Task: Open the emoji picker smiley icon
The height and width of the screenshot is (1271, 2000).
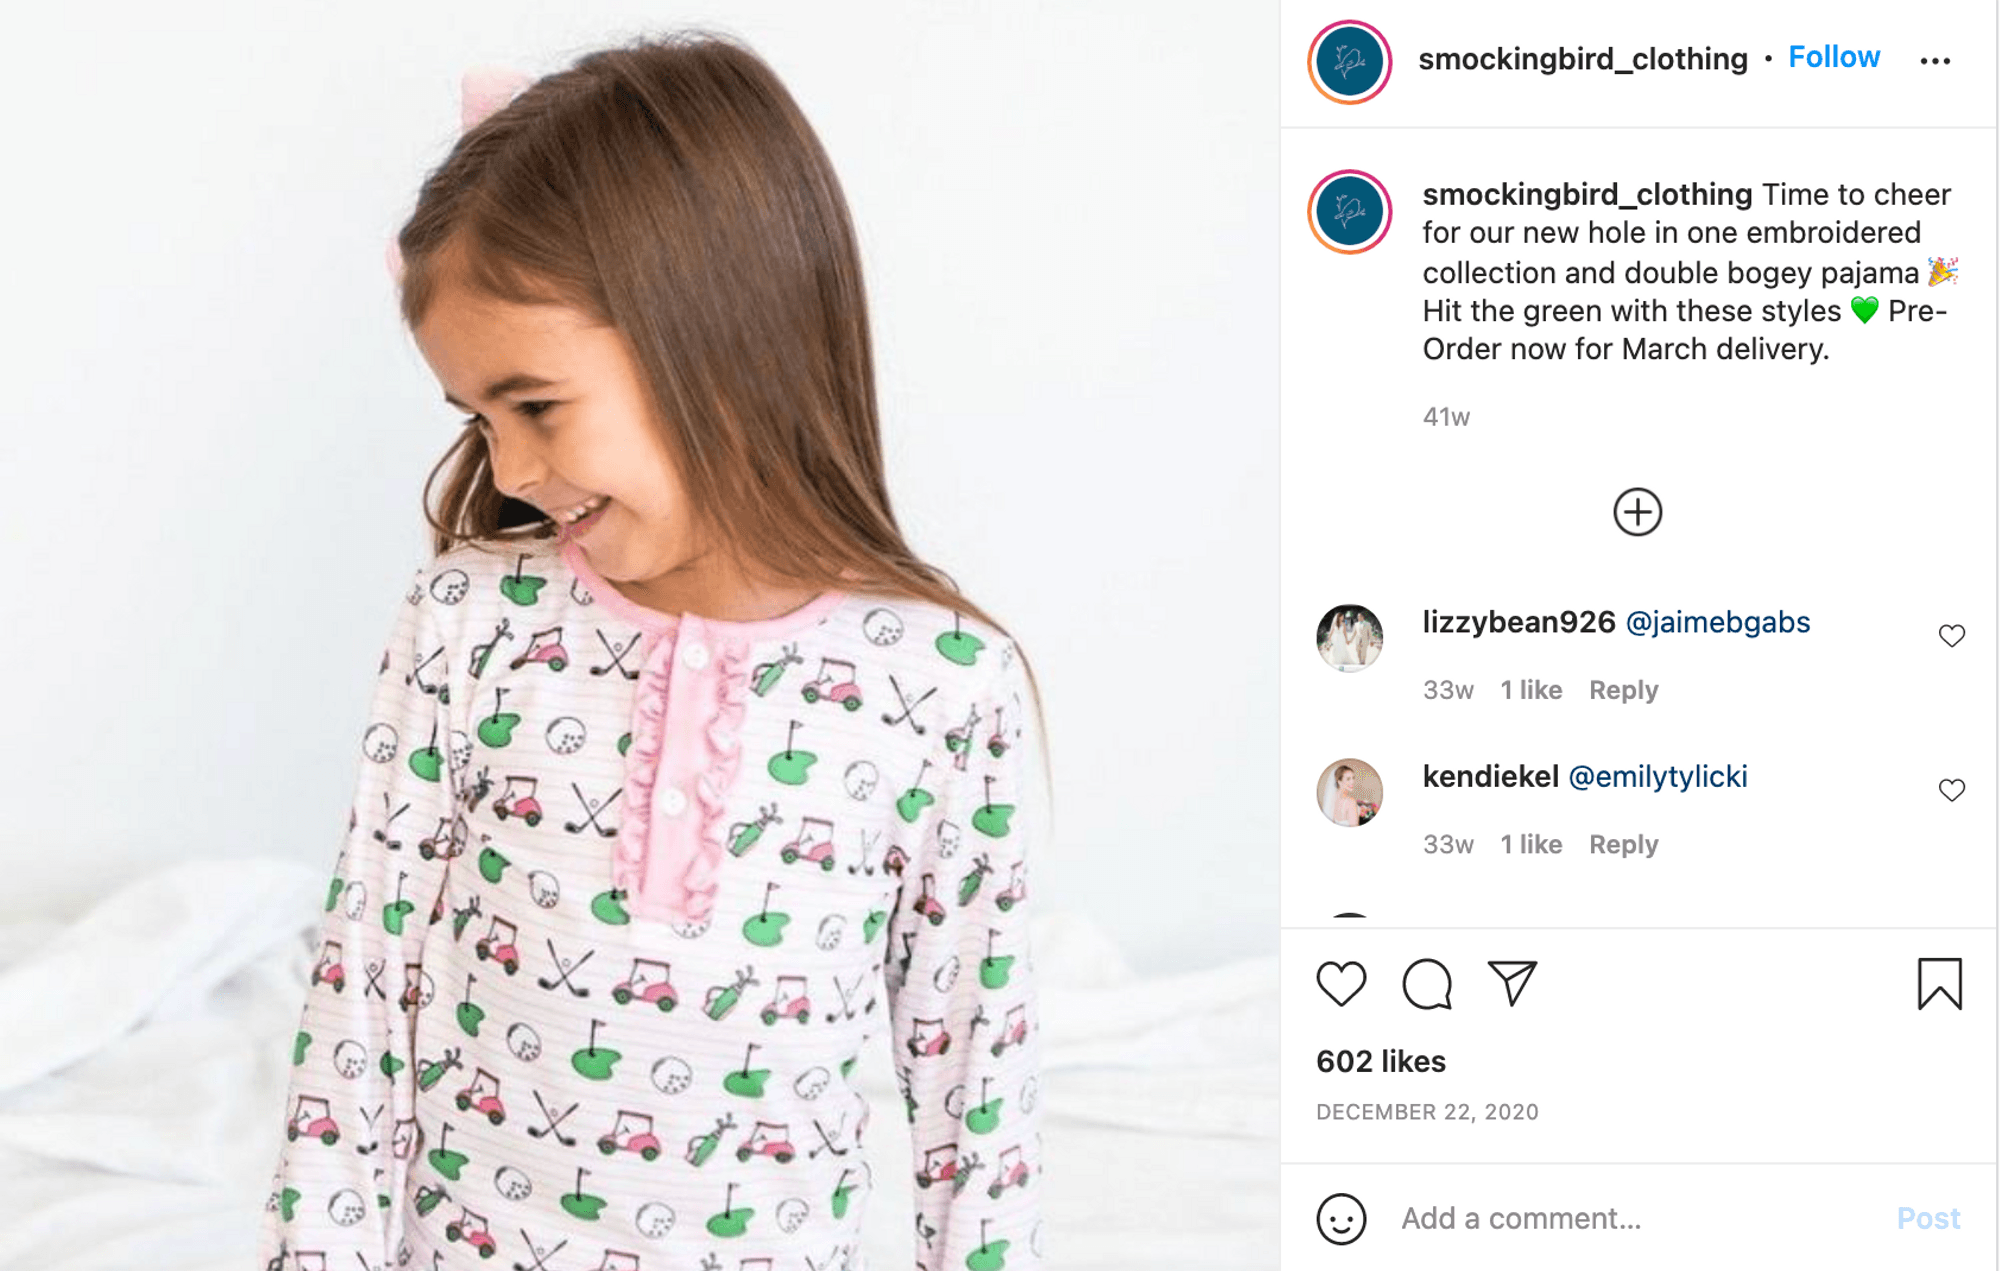Action: [x=1341, y=1219]
